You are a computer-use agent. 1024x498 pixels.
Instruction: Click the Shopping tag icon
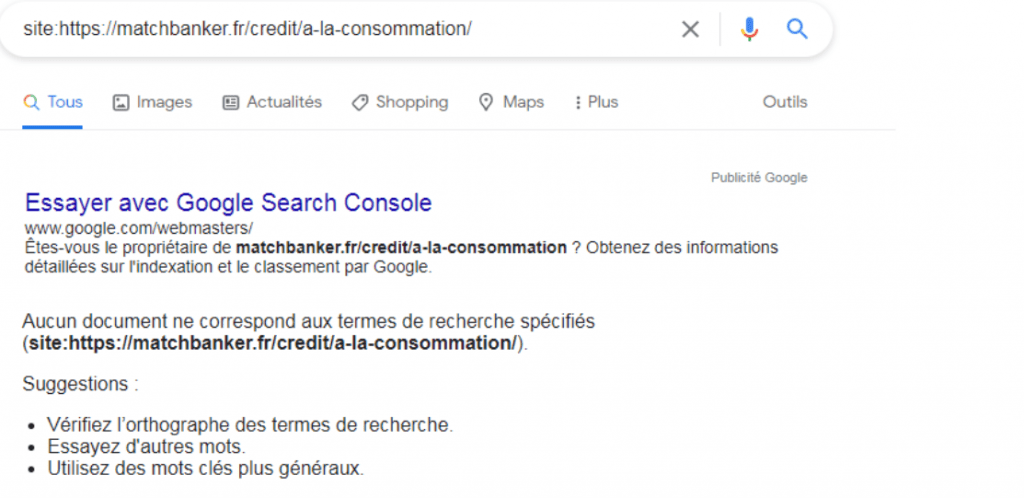pyautogui.click(x=360, y=102)
